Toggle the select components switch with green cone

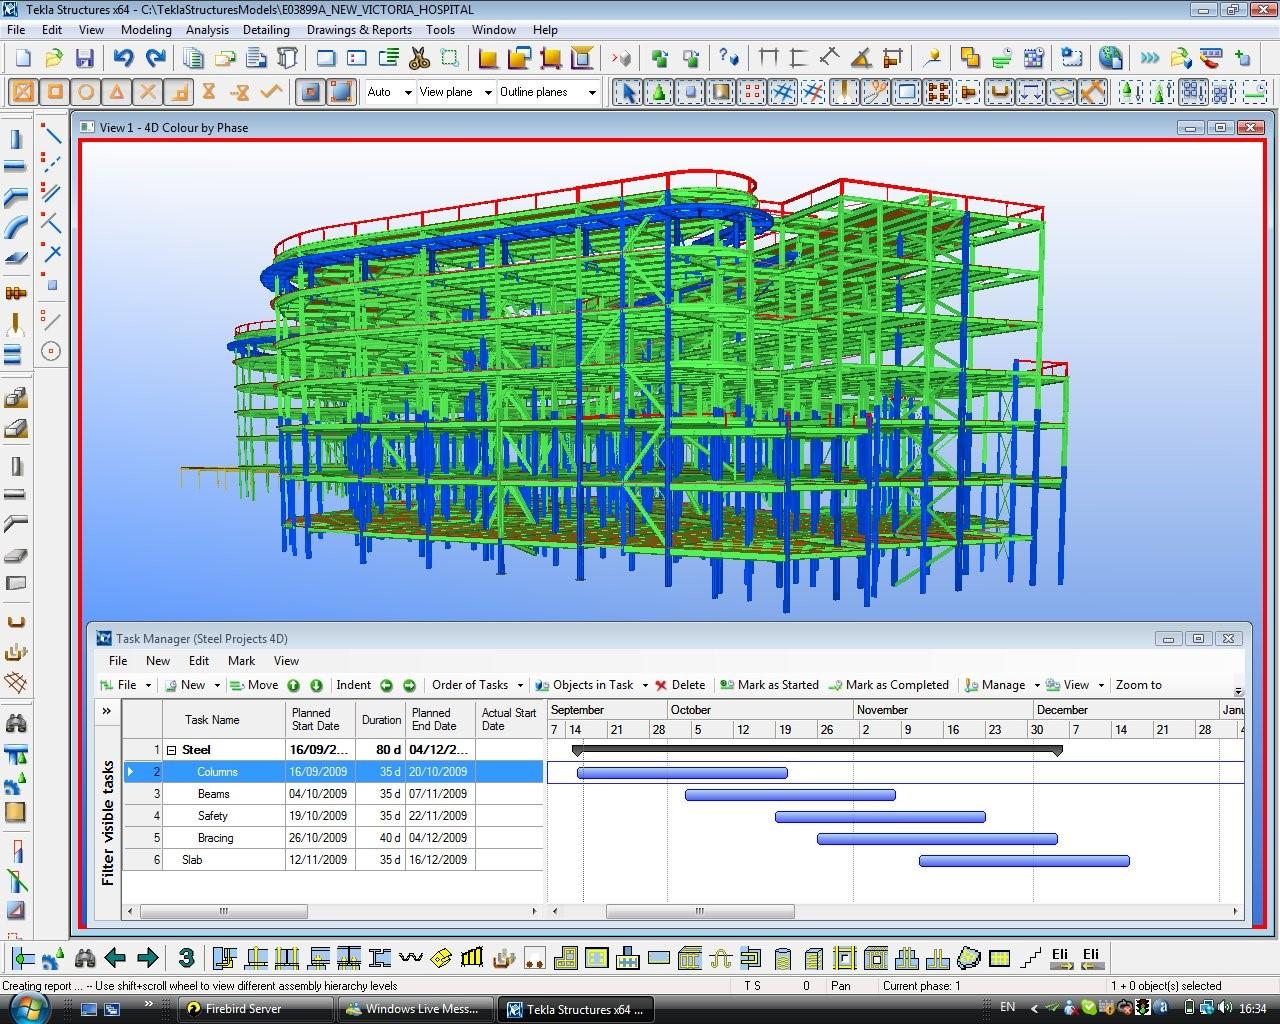pyautogui.click(x=659, y=92)
